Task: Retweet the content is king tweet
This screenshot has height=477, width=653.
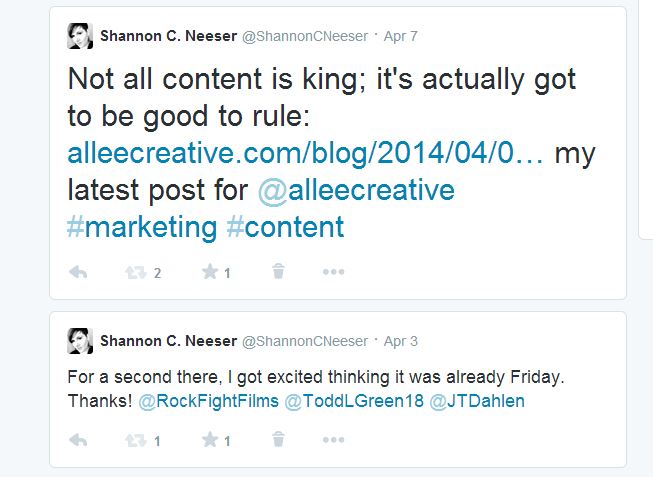Action: (137, 272)
